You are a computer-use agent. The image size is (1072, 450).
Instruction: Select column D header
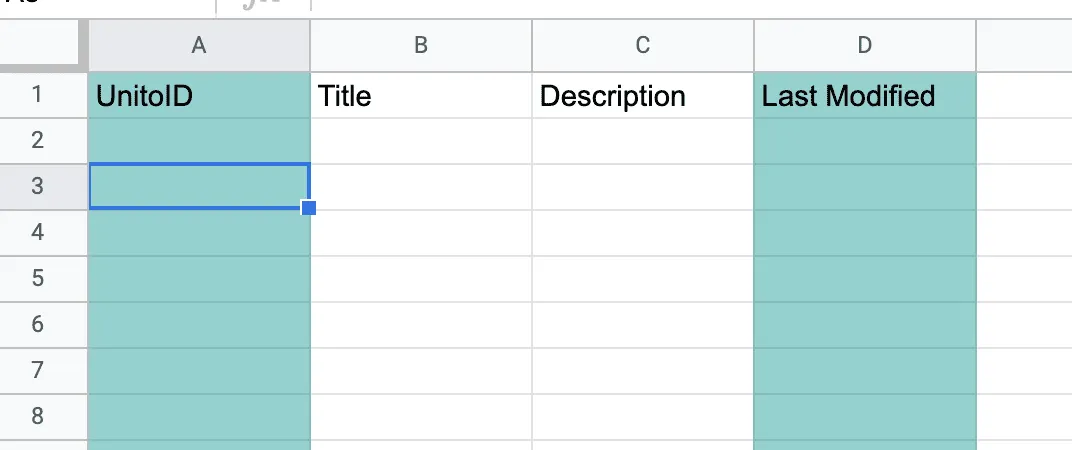pyautogui.click(x=865, y=45)
